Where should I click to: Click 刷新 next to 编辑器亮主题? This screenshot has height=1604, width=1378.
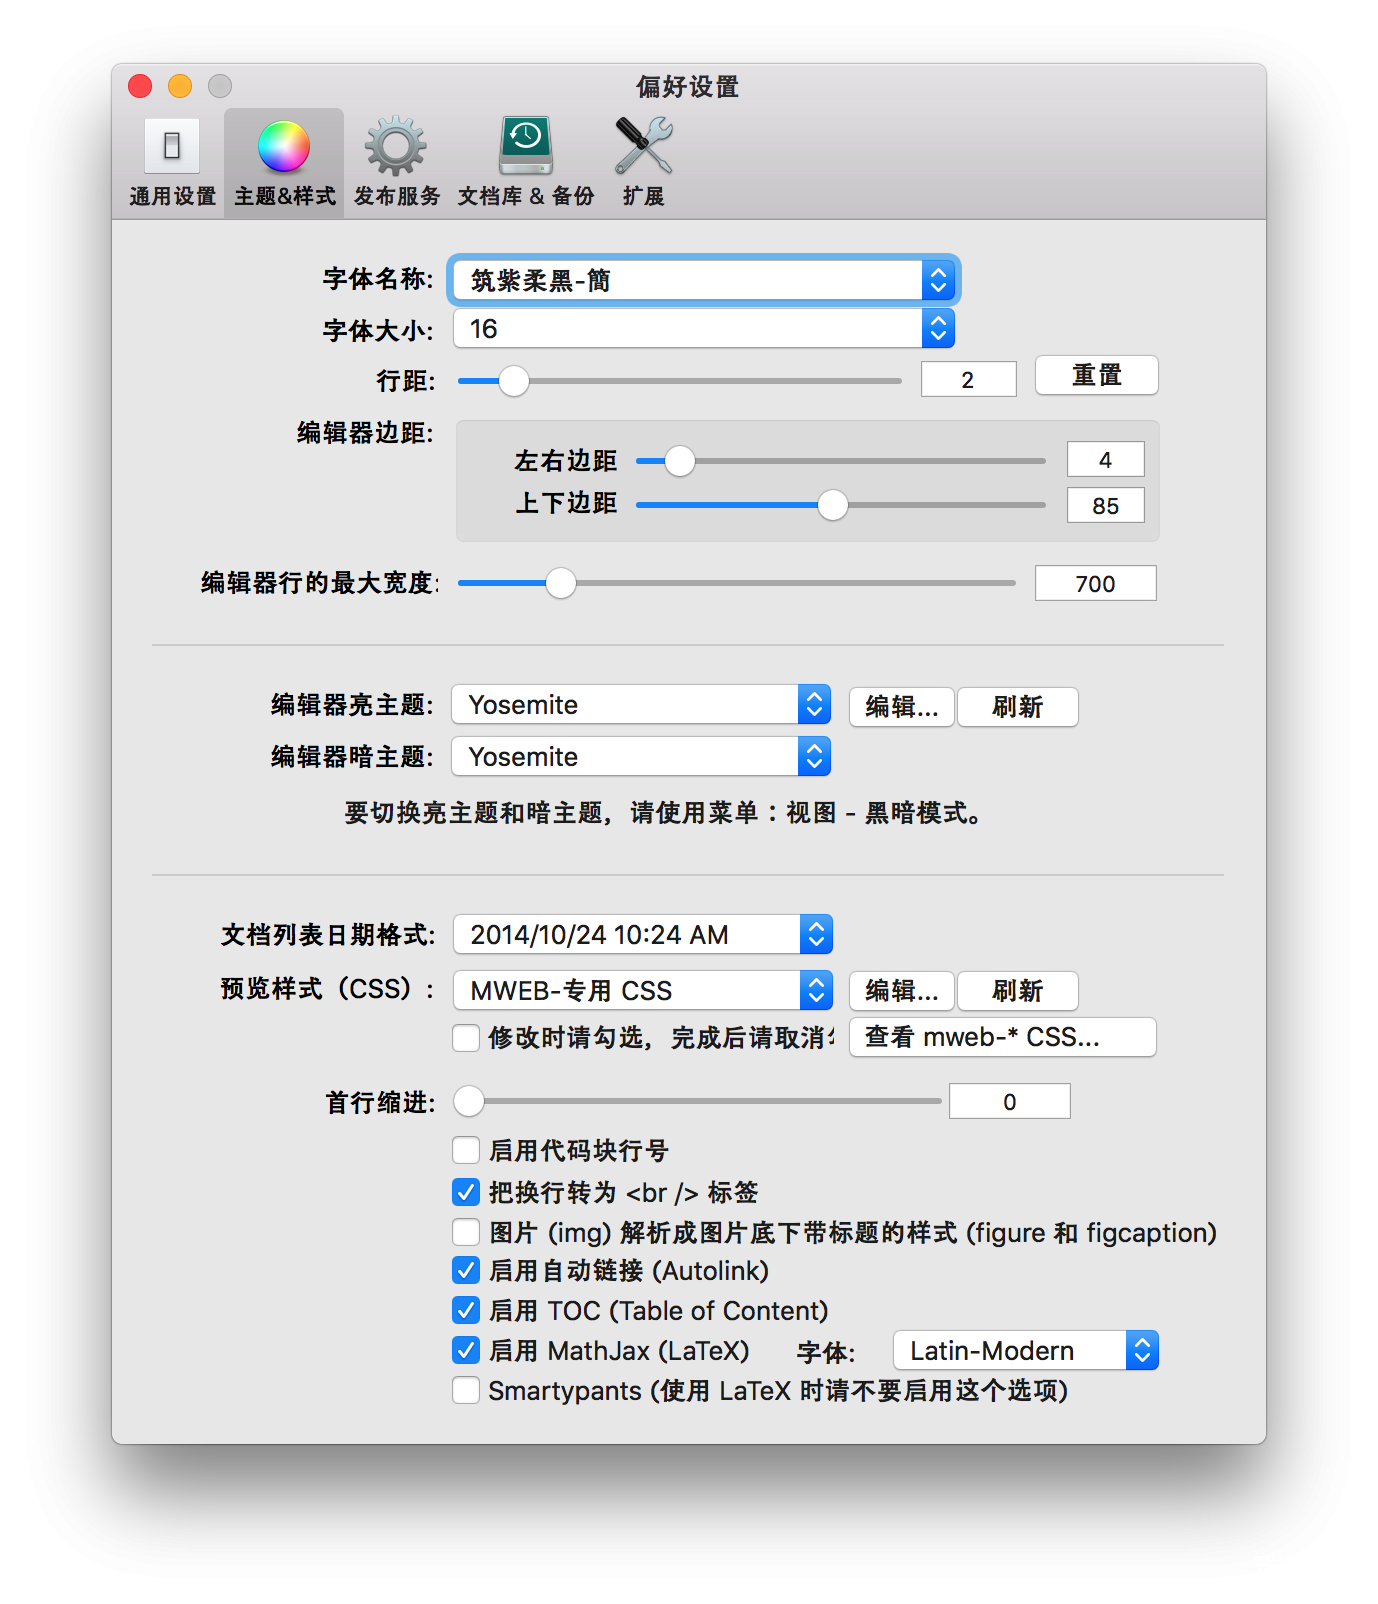coord(1018,707)
